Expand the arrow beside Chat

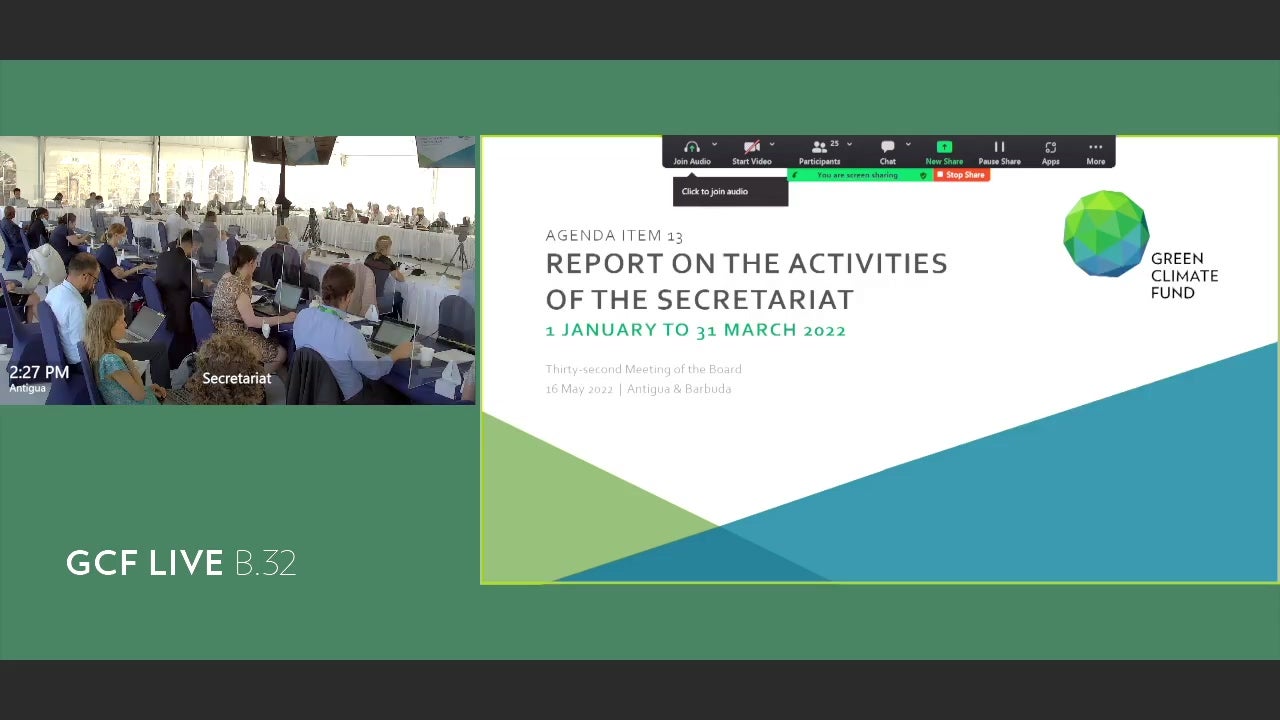tap(908, 145)
